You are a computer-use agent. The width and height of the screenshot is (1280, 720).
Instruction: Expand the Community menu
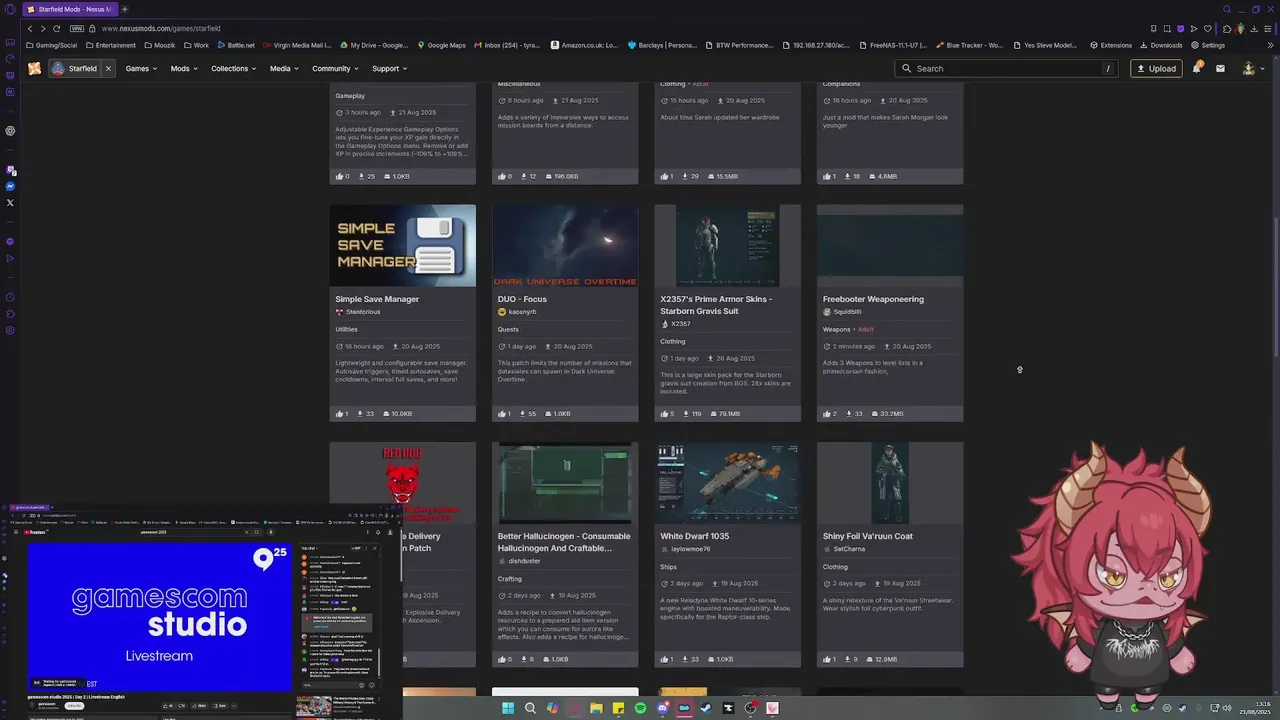pos(335,68)
